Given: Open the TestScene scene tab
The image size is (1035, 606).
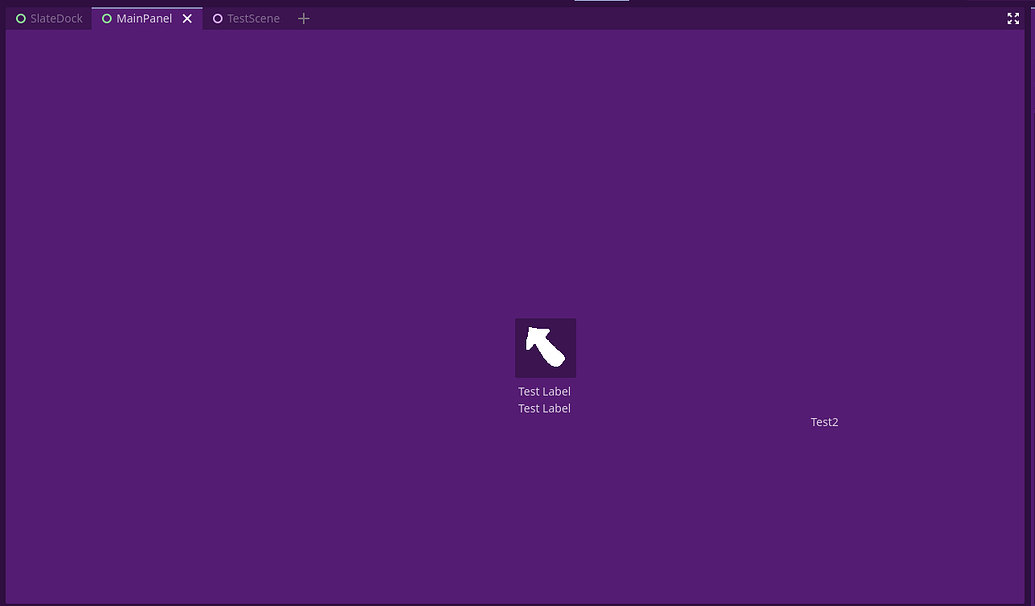Looking at the screenshot, I should (246, 18).
